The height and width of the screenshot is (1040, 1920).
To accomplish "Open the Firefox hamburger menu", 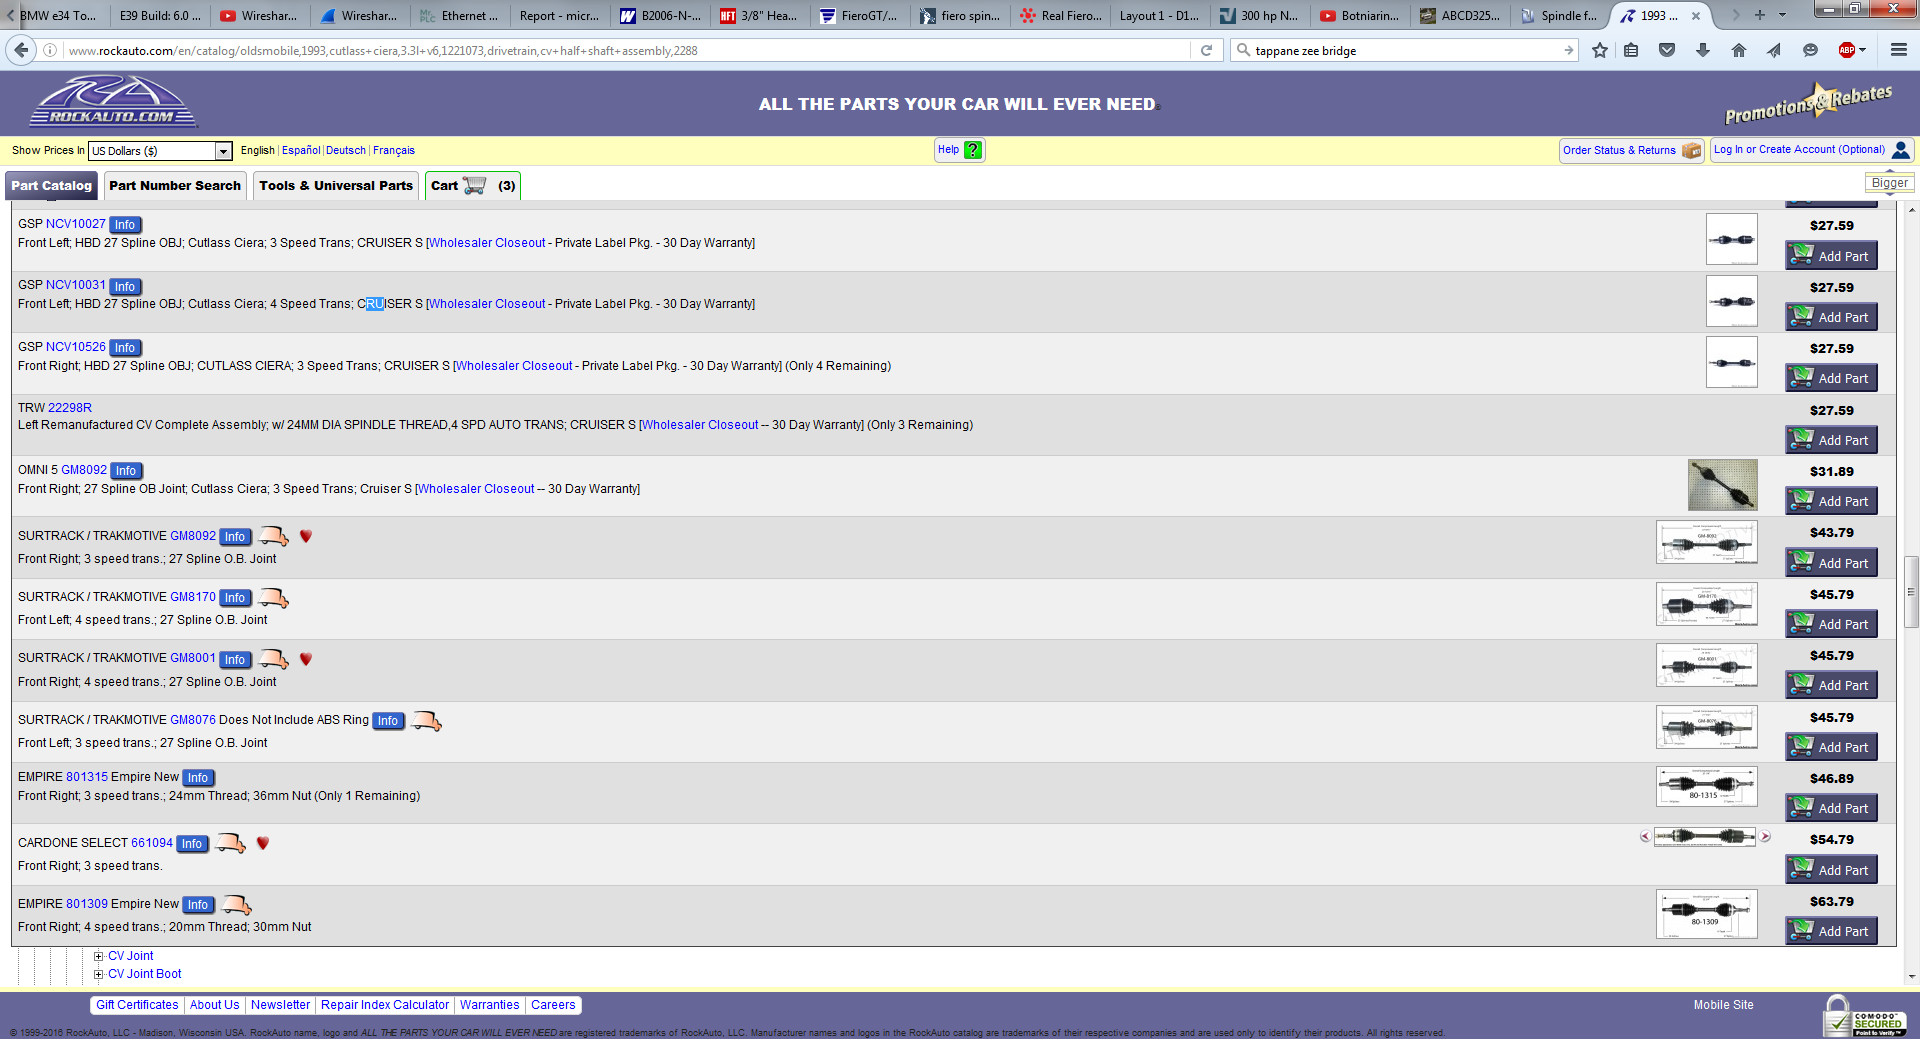I will 1898,50.
